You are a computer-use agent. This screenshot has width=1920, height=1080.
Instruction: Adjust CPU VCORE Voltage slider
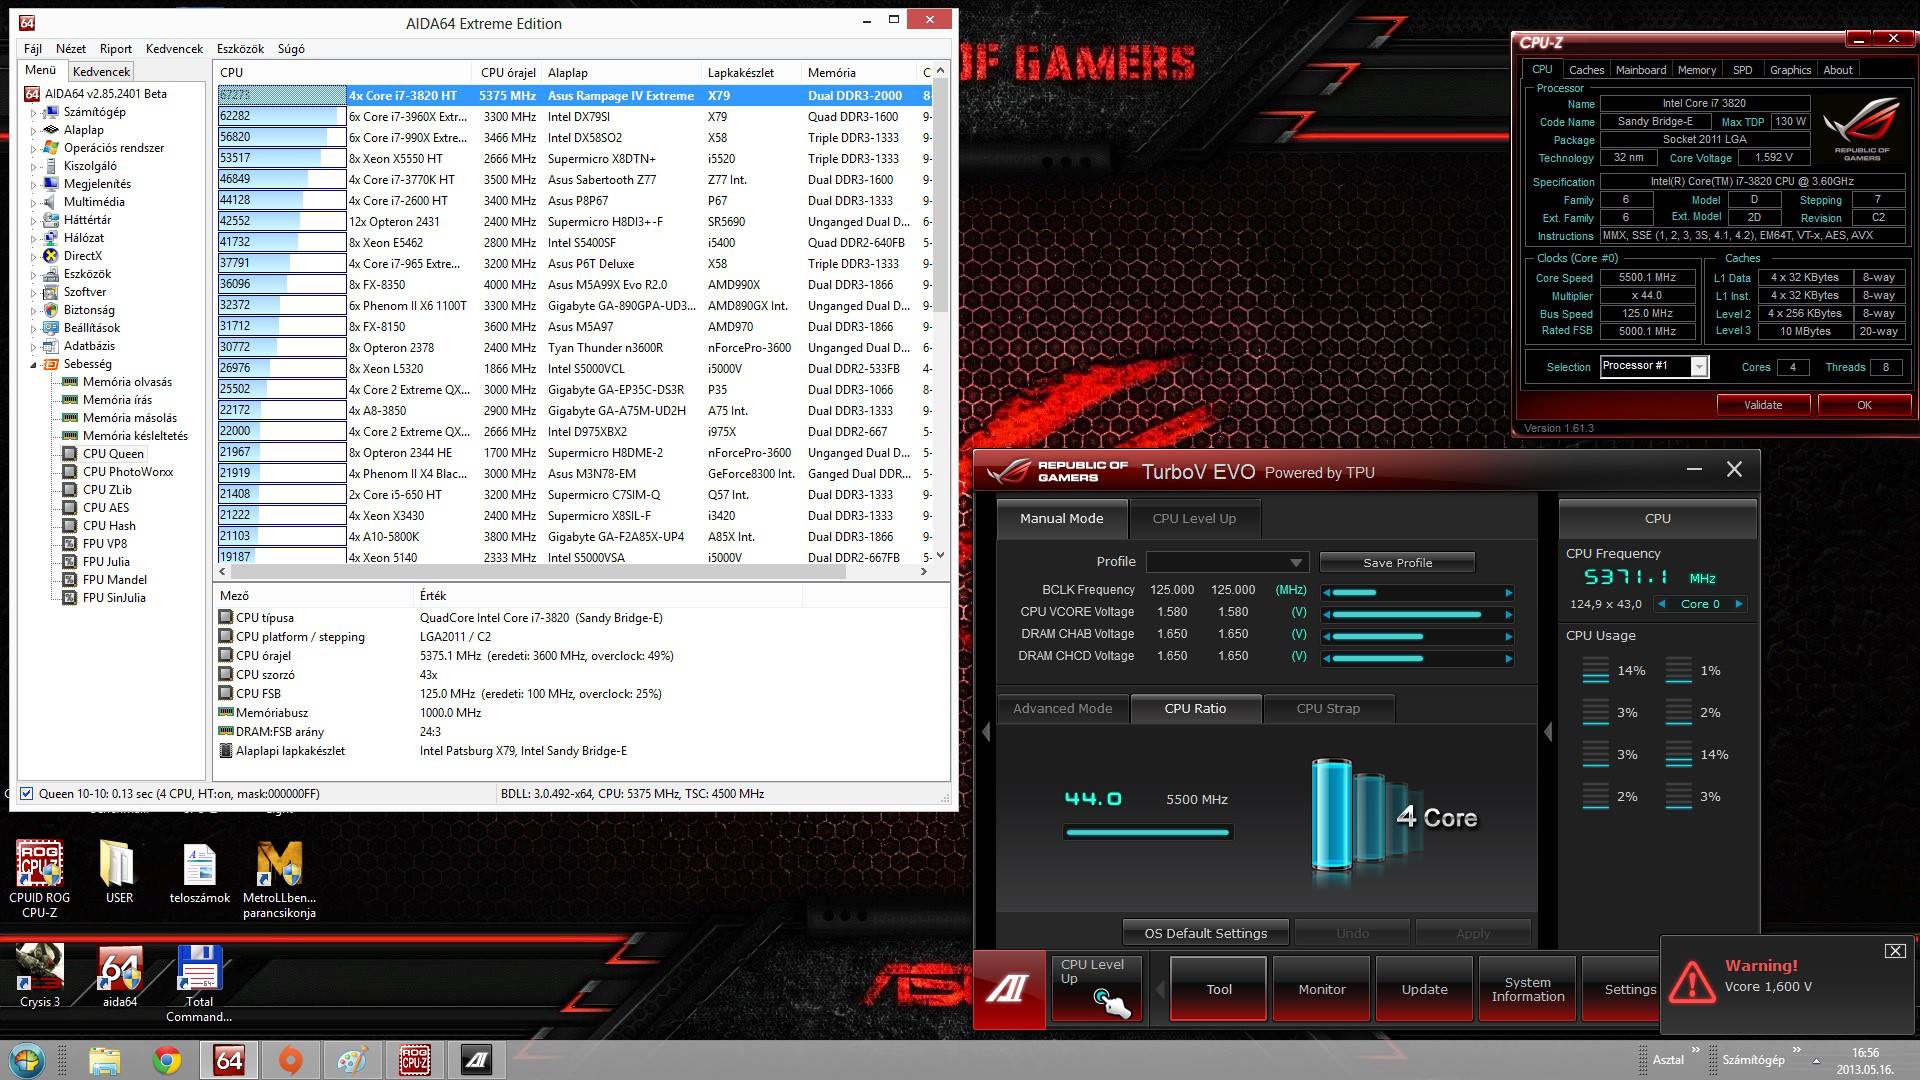point(1417,614)
